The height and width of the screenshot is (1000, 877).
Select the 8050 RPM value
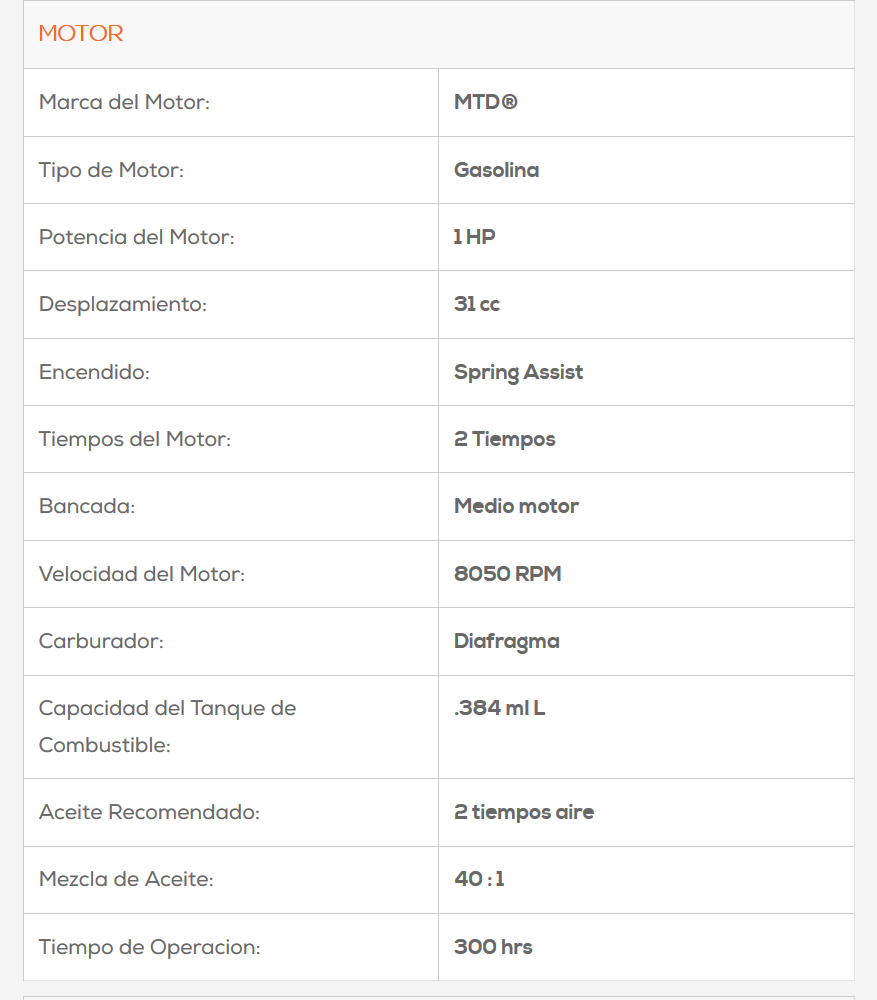pos(507,574)
